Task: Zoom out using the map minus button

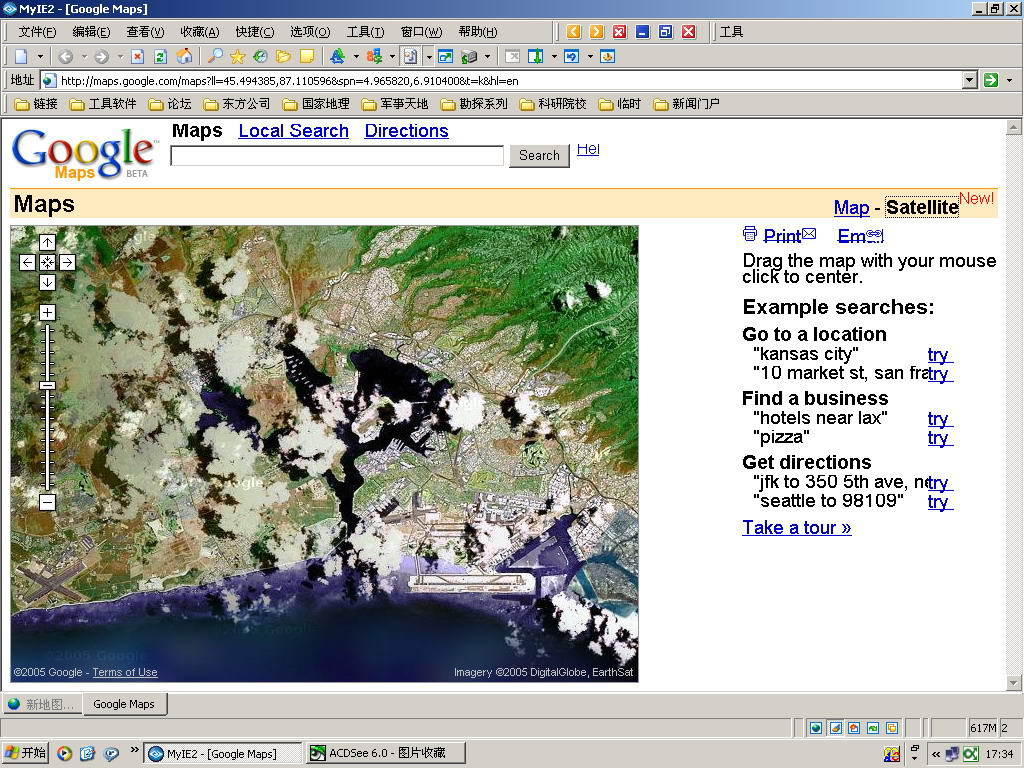Action: click(47, 502)
